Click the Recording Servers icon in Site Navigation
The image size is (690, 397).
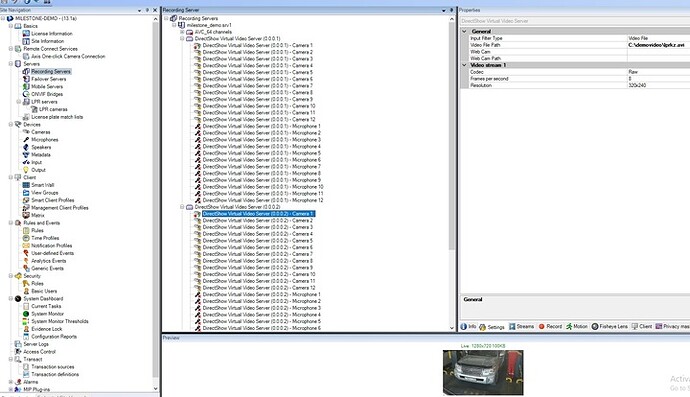click(26, 71)
